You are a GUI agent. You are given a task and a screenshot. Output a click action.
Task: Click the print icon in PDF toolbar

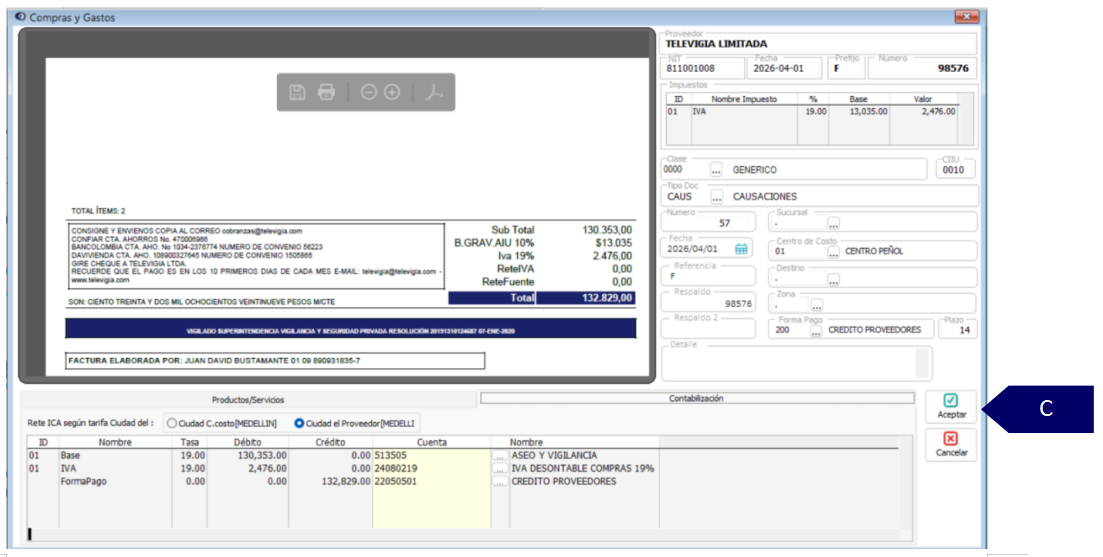click(x=326, y=92)
